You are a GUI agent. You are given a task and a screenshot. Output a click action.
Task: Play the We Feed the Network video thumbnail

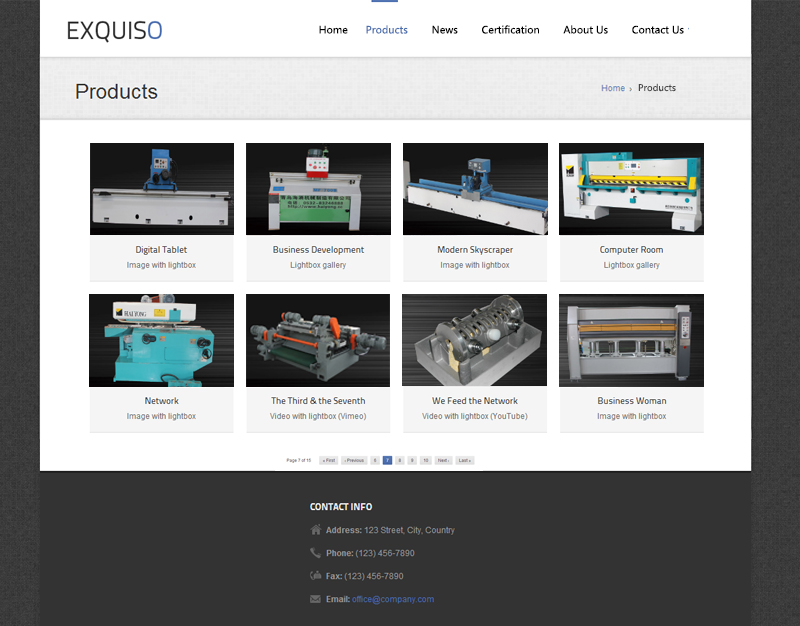pos(475,340)
